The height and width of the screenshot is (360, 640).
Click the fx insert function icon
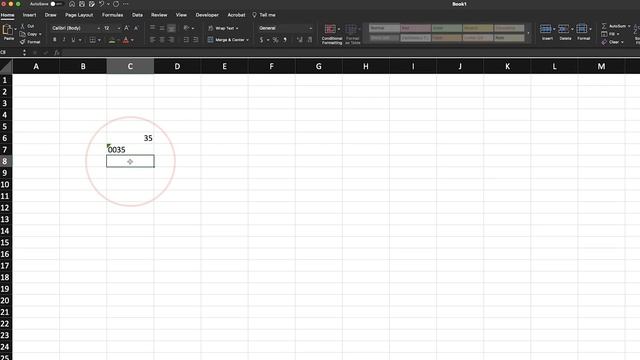(x=57, y=53)
